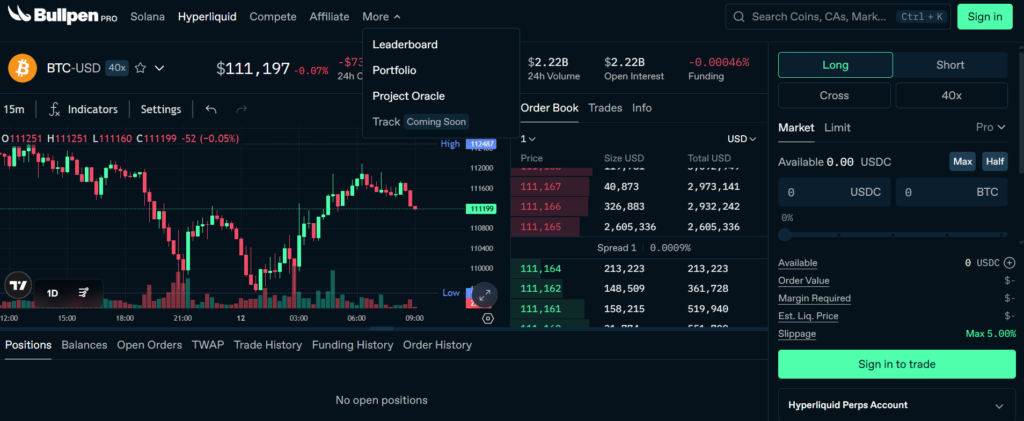
Task: Expand the chart to fullscreen
Action: 484,294
